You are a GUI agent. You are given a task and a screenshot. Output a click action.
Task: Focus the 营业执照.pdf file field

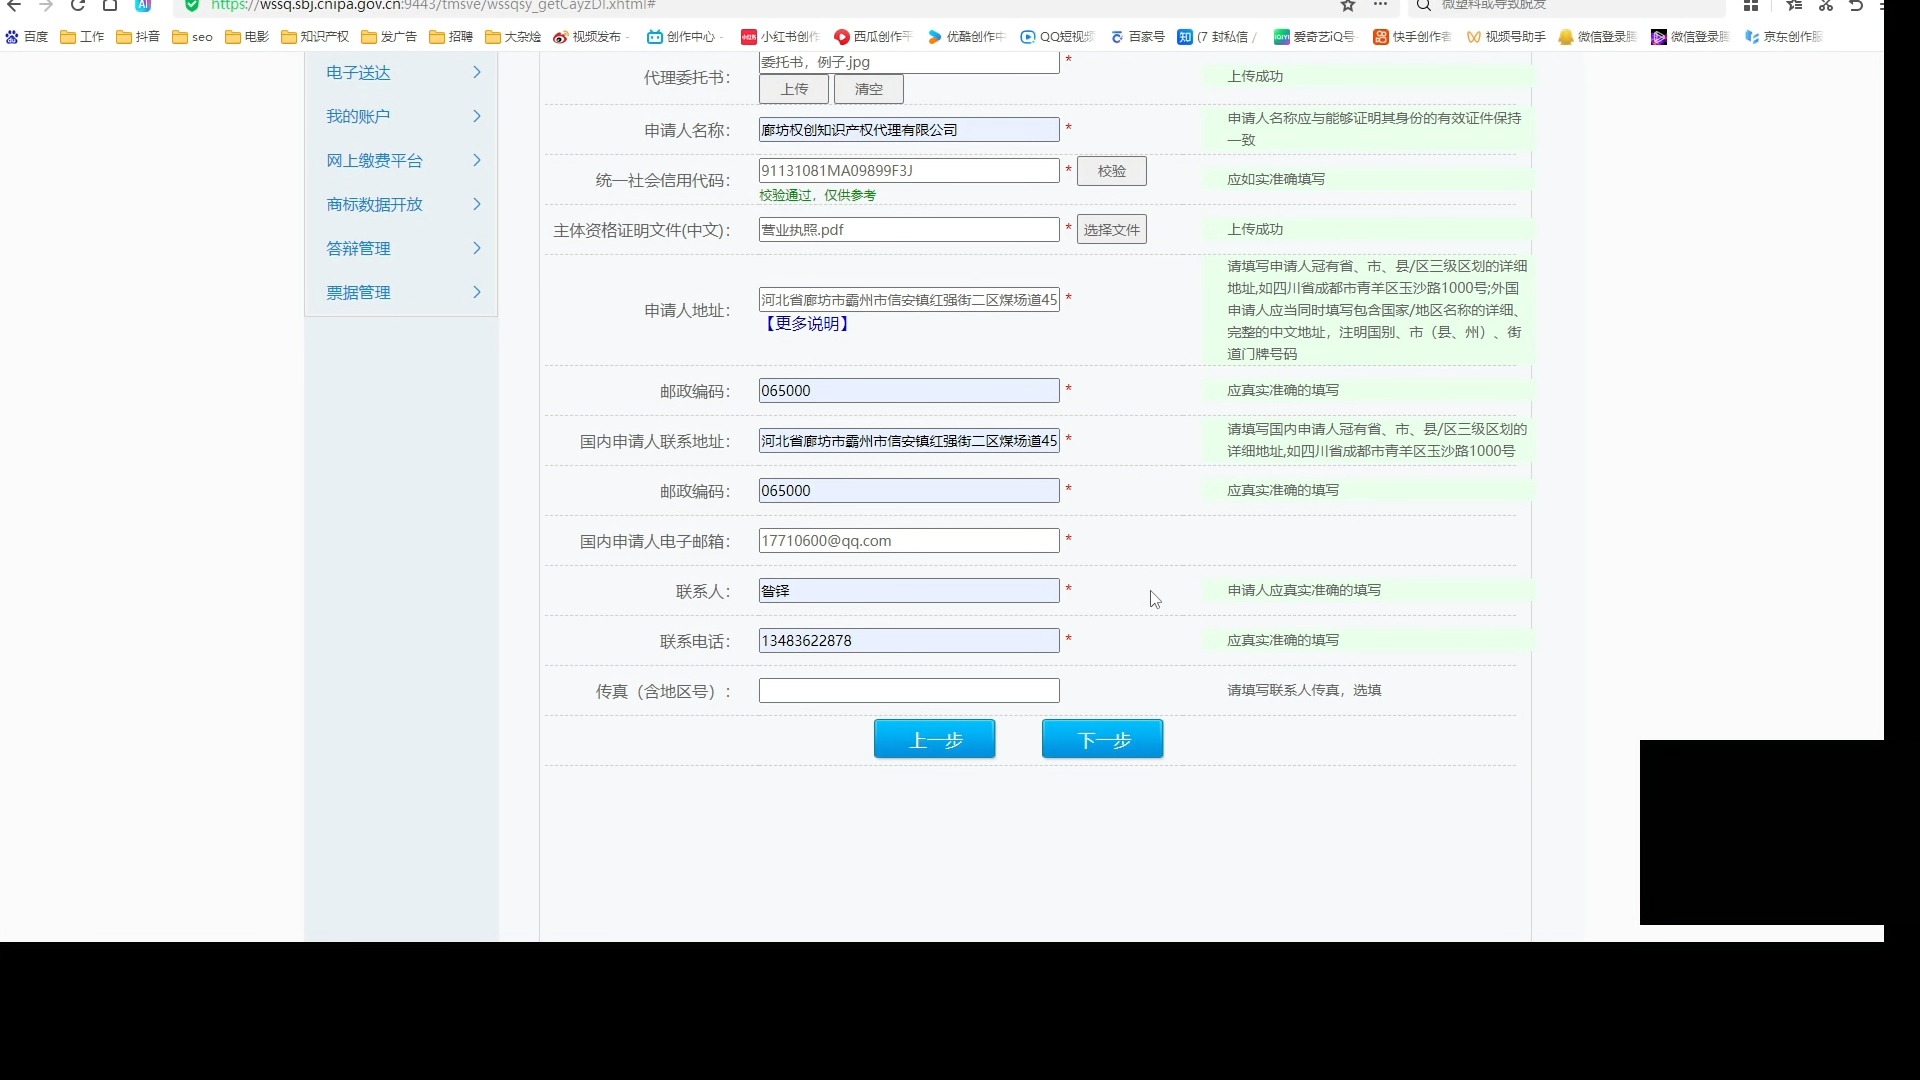tap(909, 229)
